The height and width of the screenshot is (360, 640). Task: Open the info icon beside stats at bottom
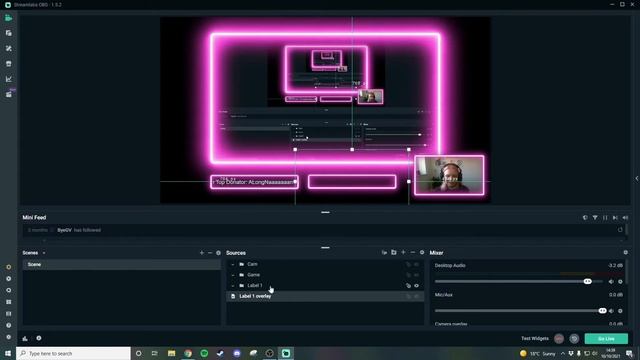point(39,338)
